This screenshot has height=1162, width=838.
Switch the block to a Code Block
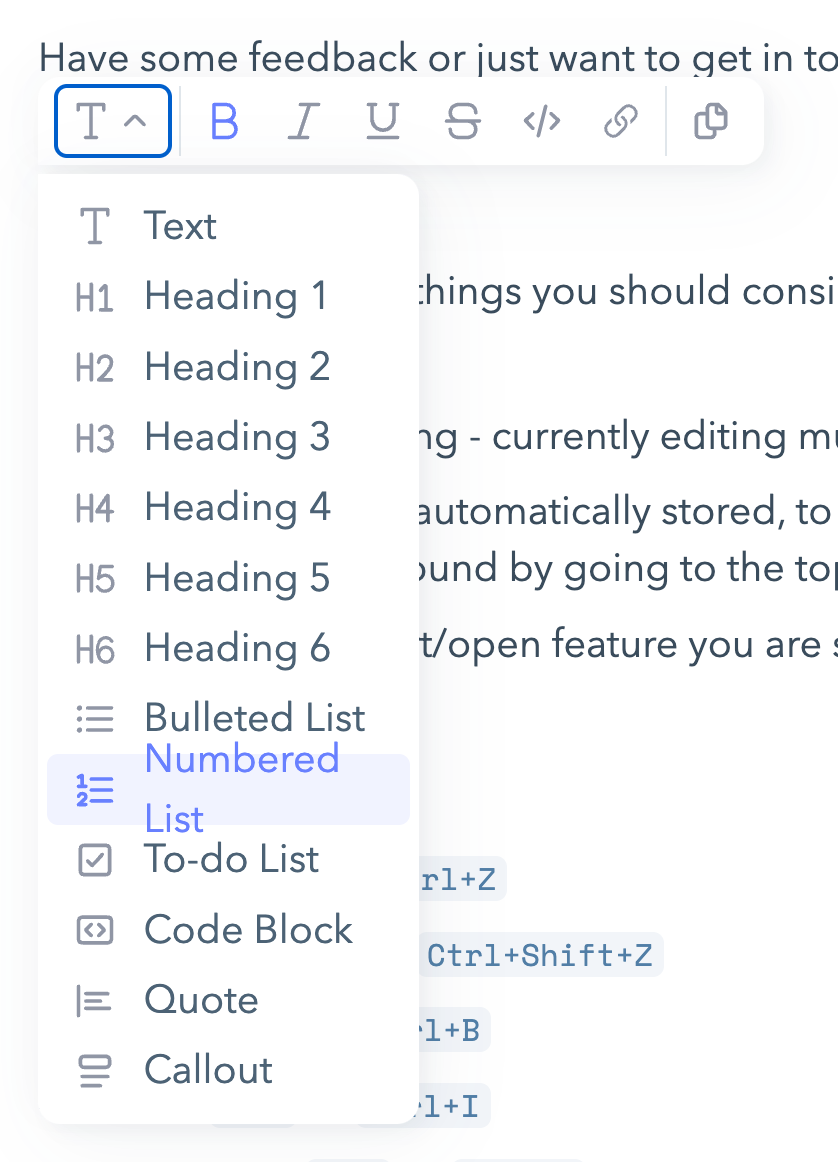coord(248,930)
